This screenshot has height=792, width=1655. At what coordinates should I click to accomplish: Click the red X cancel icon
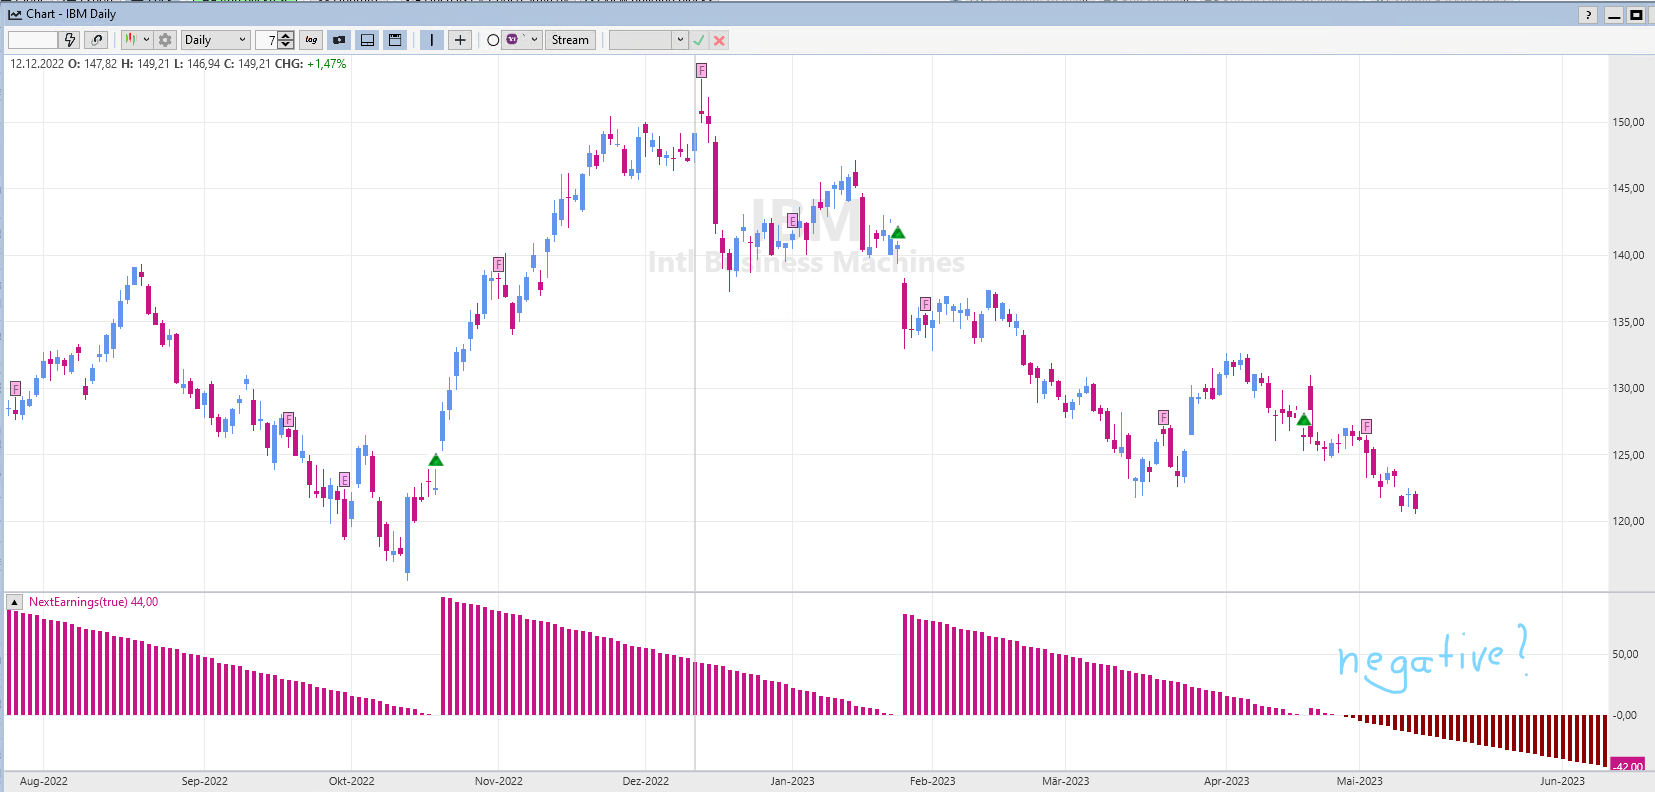pyautogui.click(x=719, y=40)
